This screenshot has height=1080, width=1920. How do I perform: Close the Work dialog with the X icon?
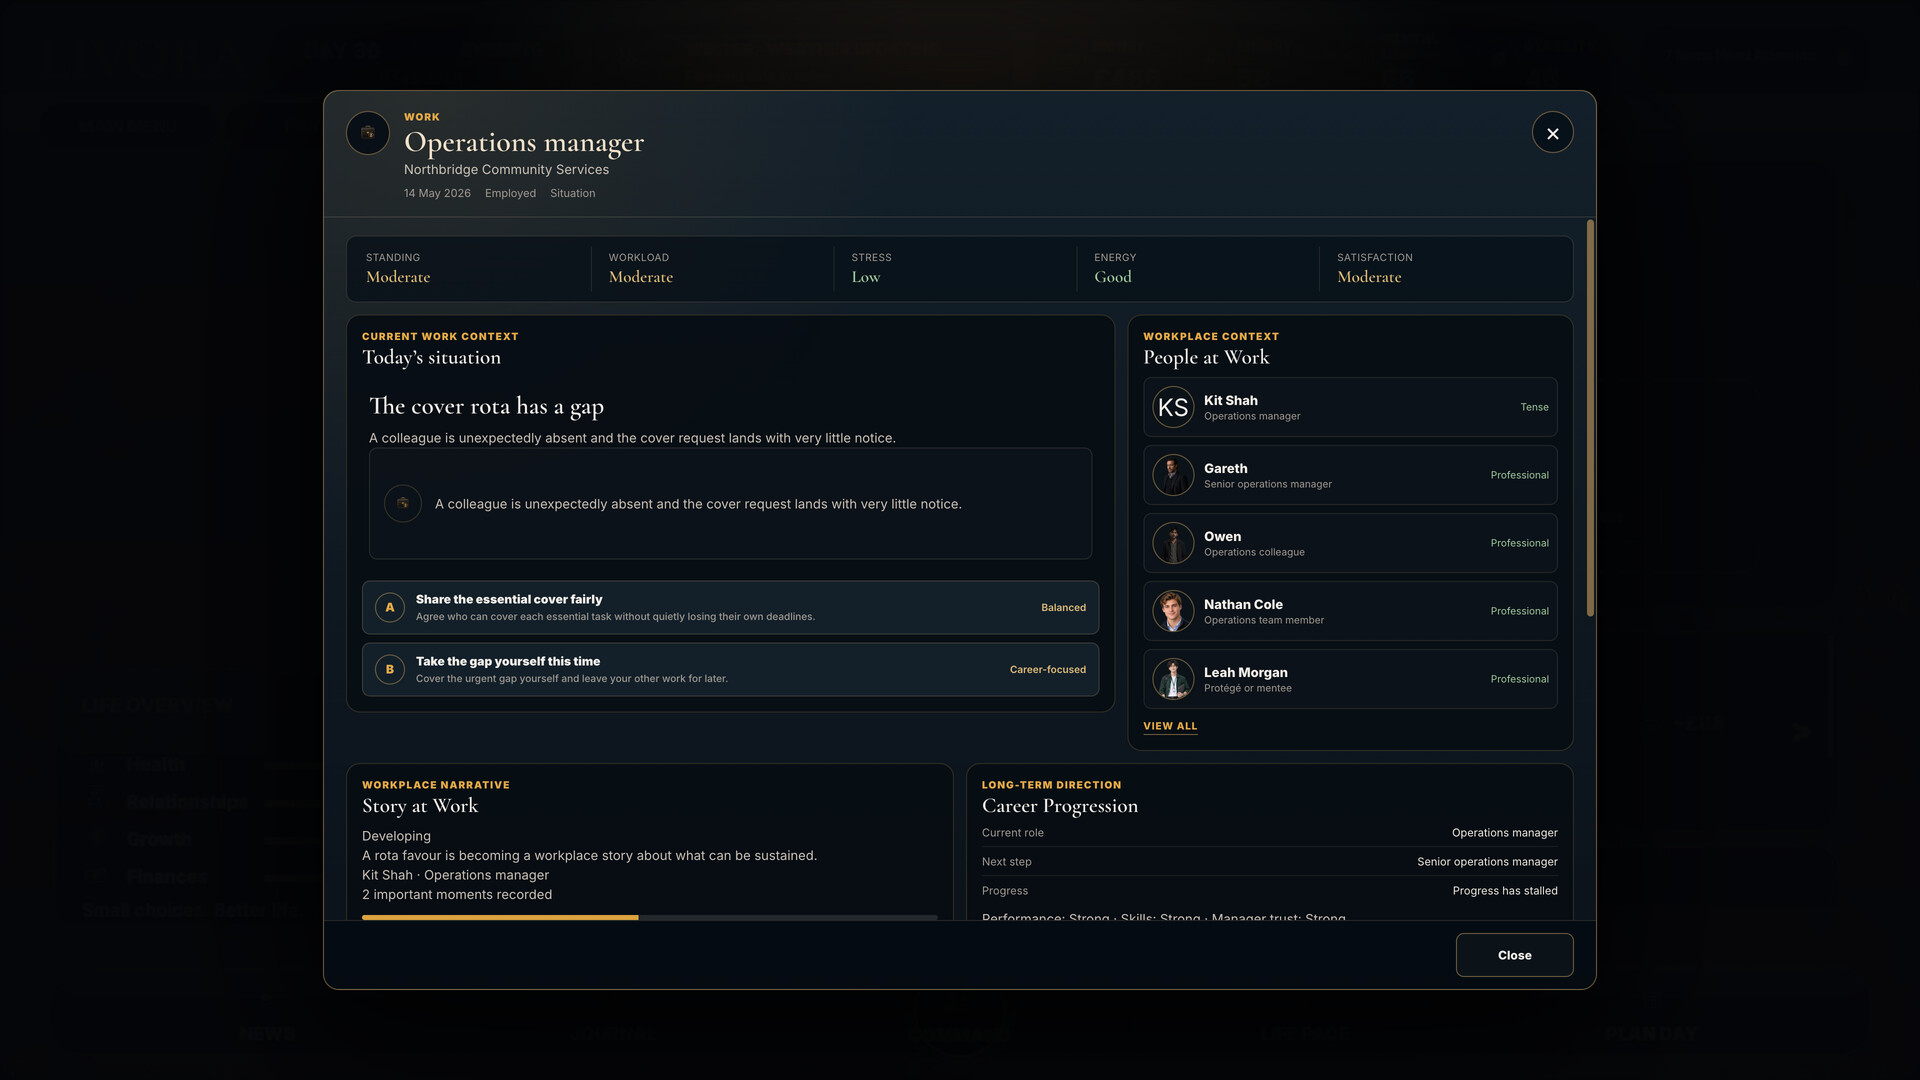tap(1552, 133)
